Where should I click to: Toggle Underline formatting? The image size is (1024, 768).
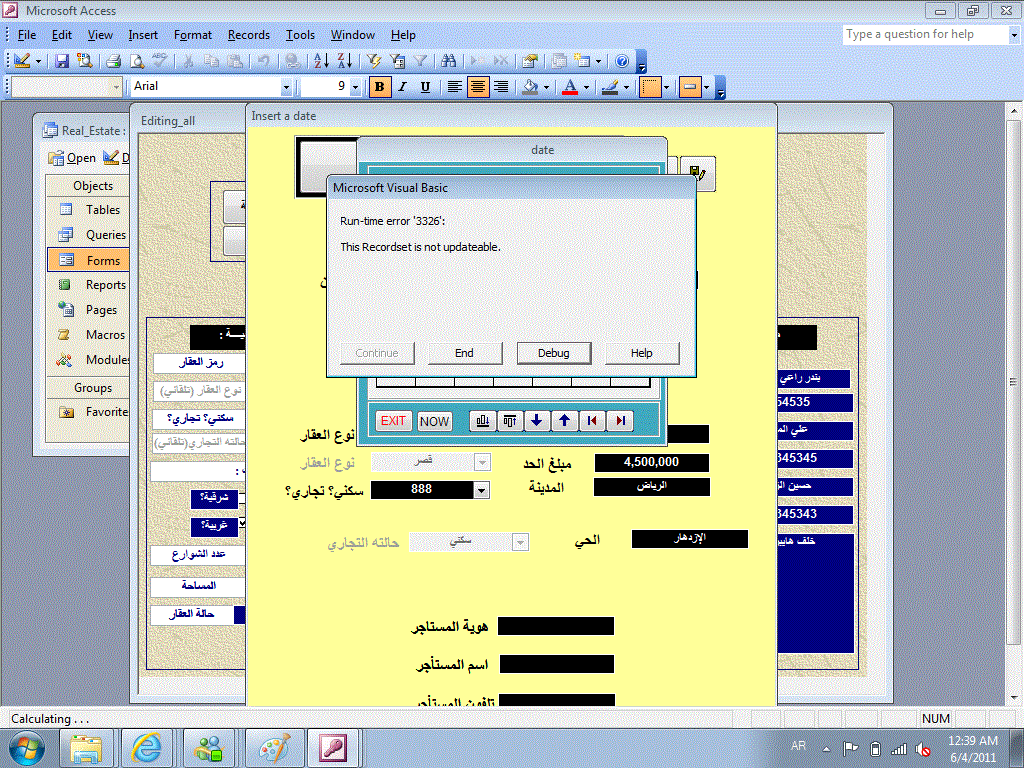425,86
